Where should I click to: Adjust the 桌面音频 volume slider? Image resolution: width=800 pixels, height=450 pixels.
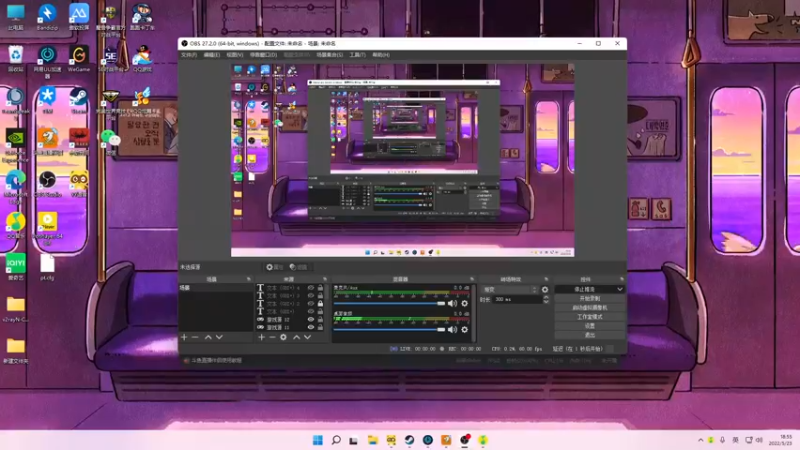(x=389, y=330)
